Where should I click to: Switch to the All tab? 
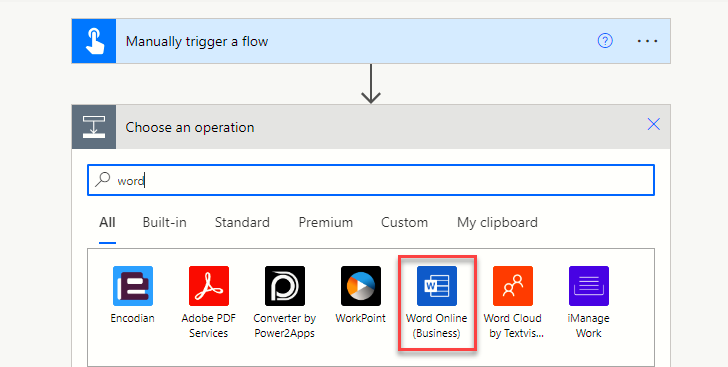click(107, 223)
